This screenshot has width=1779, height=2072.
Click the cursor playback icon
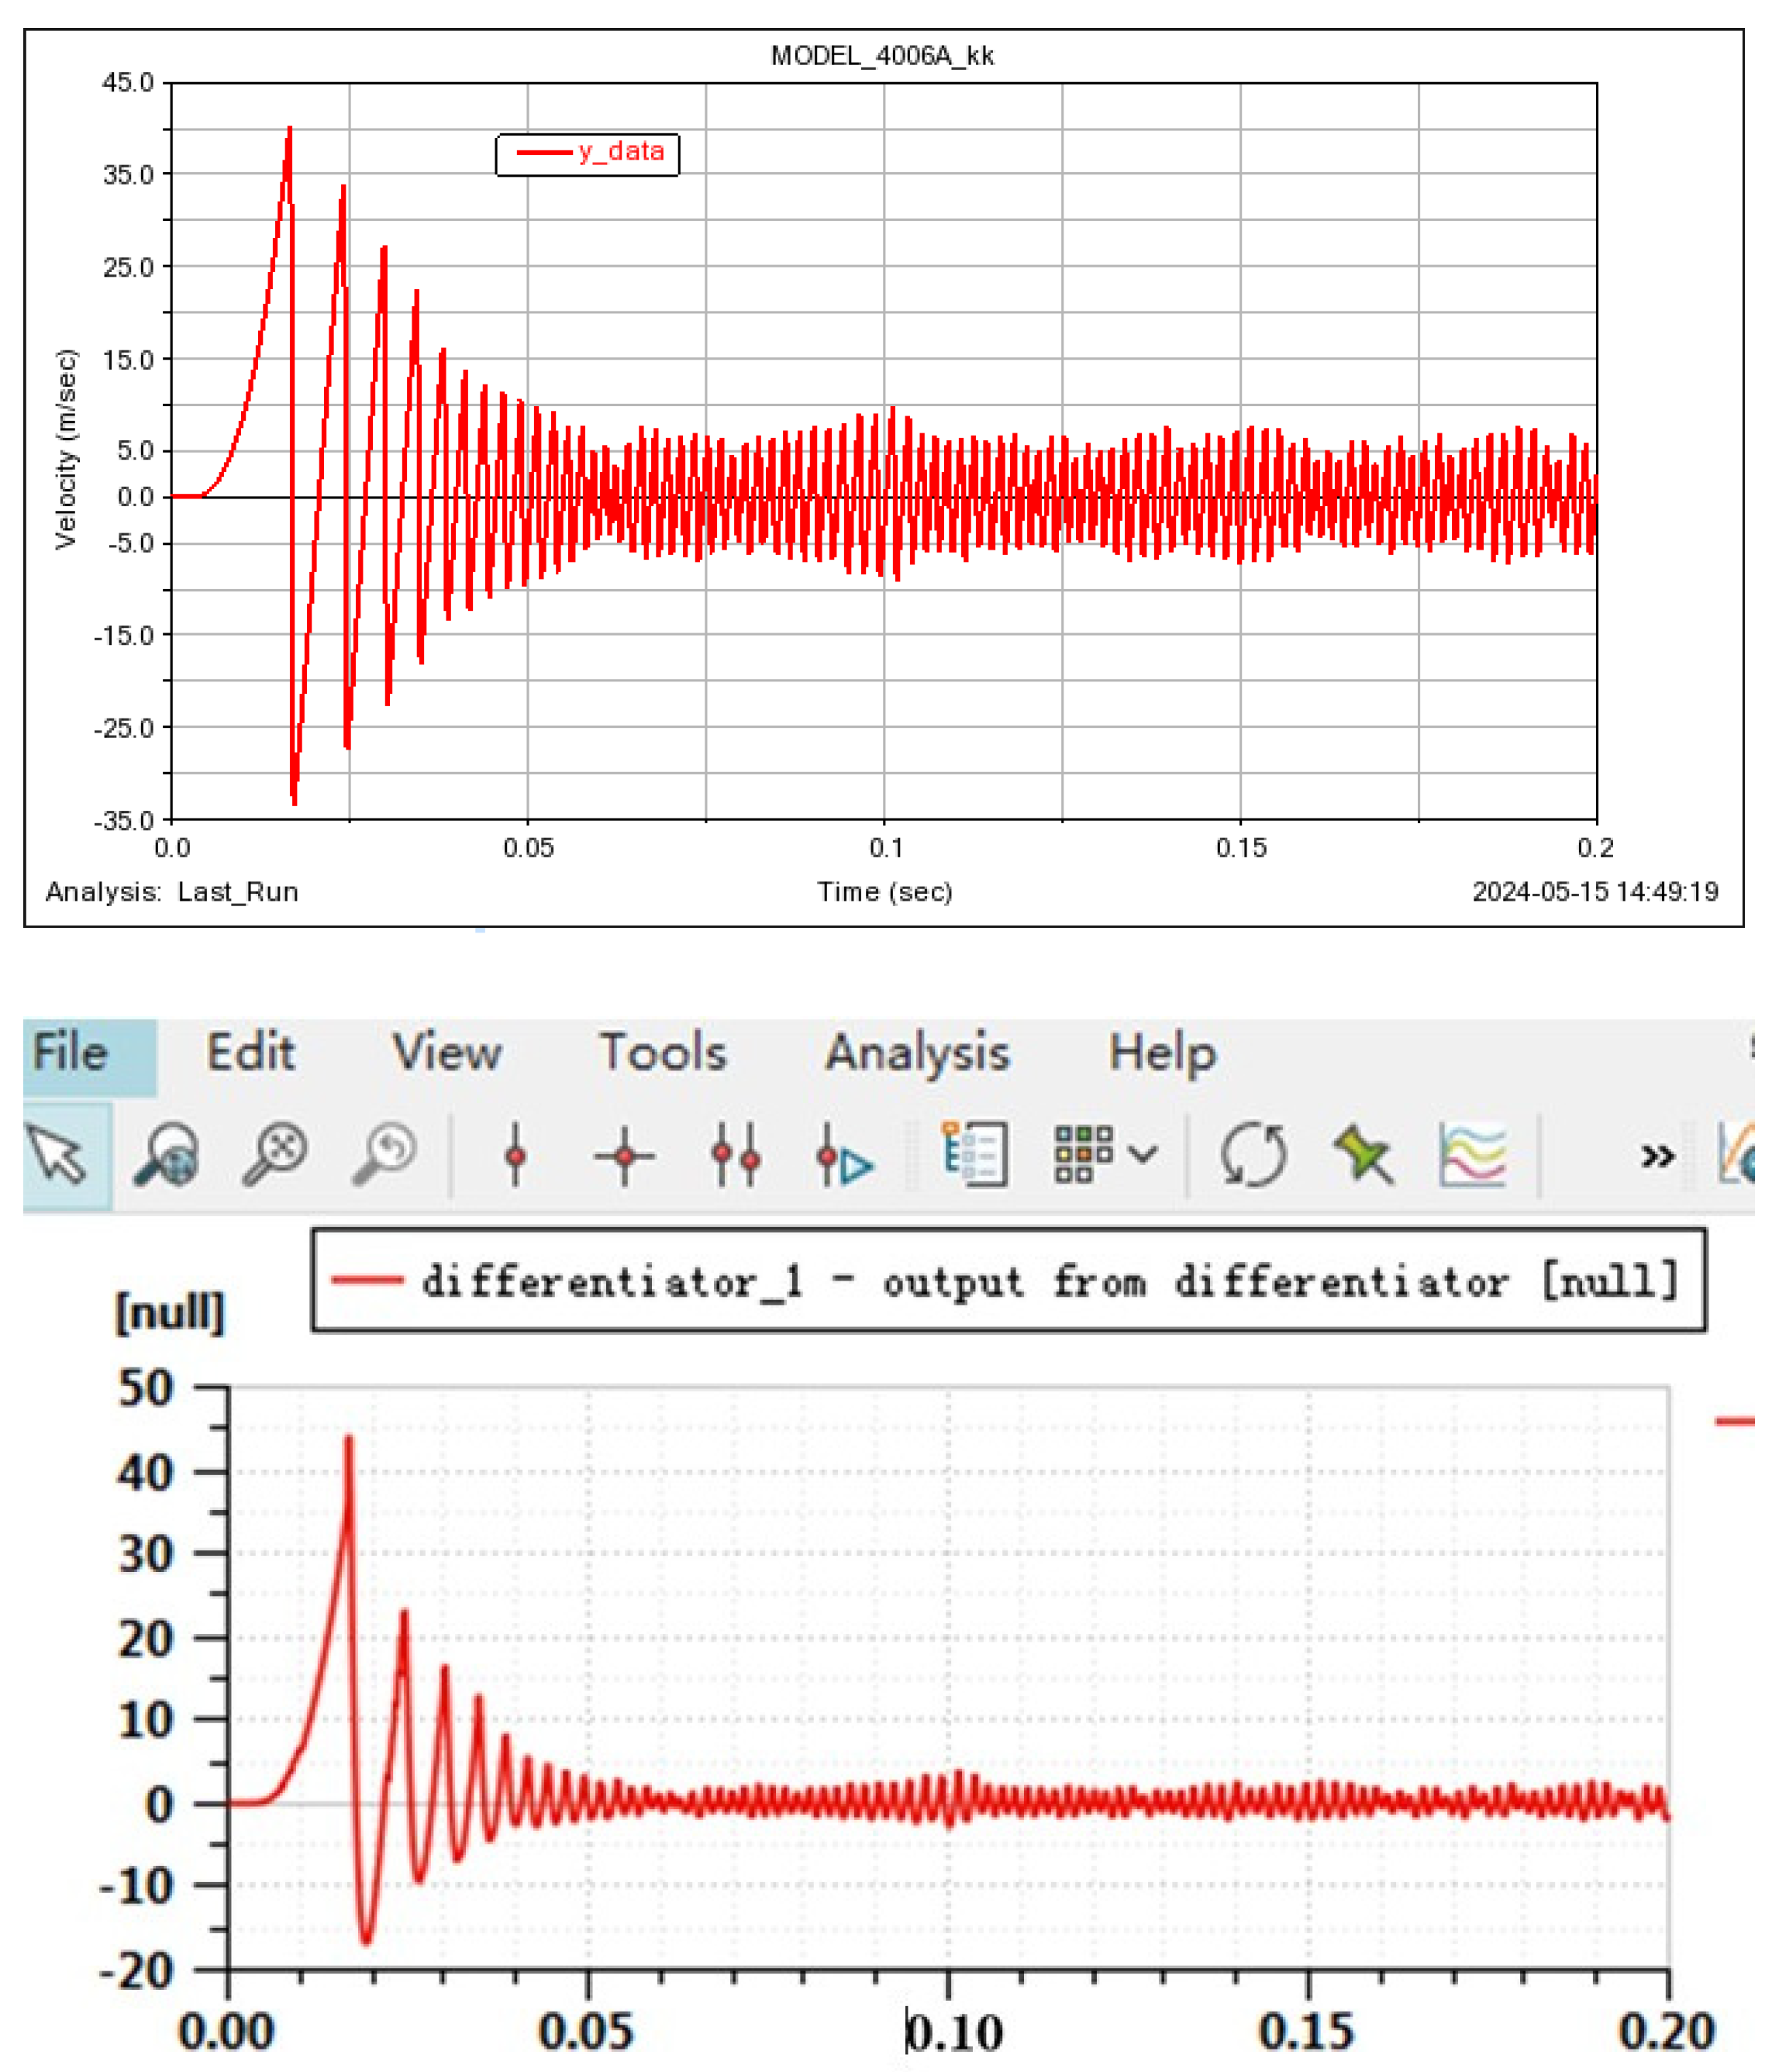tap(843, 1157)
